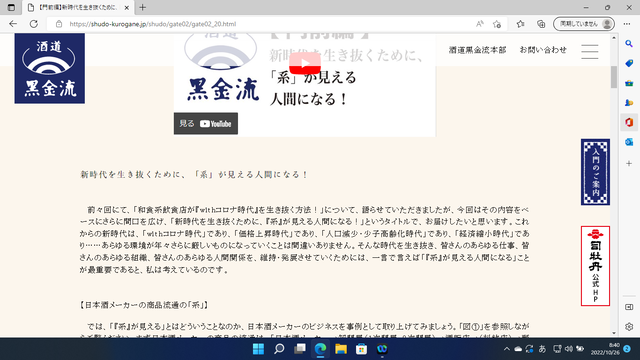Toggle sidebar visibility icon
The image size is (640, 360).
click(x=629, y=307)
